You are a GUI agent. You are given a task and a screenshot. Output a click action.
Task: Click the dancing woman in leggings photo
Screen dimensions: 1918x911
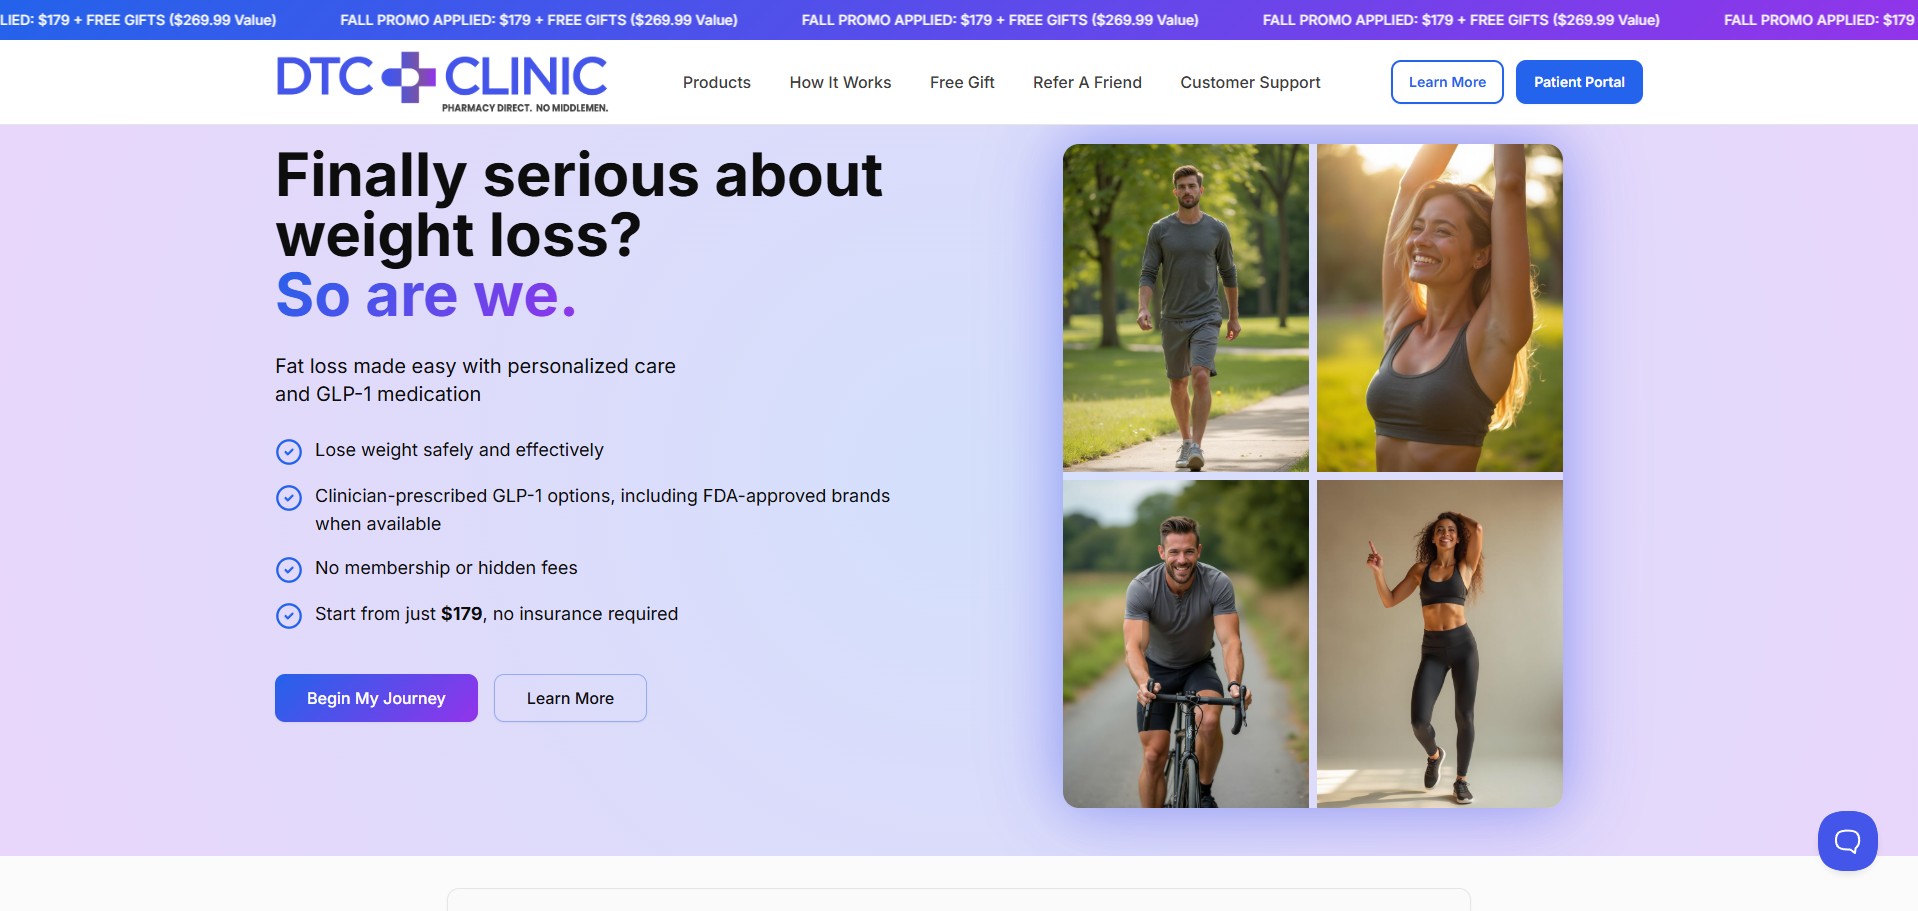pyautogui.click(x=1439, y=644)
